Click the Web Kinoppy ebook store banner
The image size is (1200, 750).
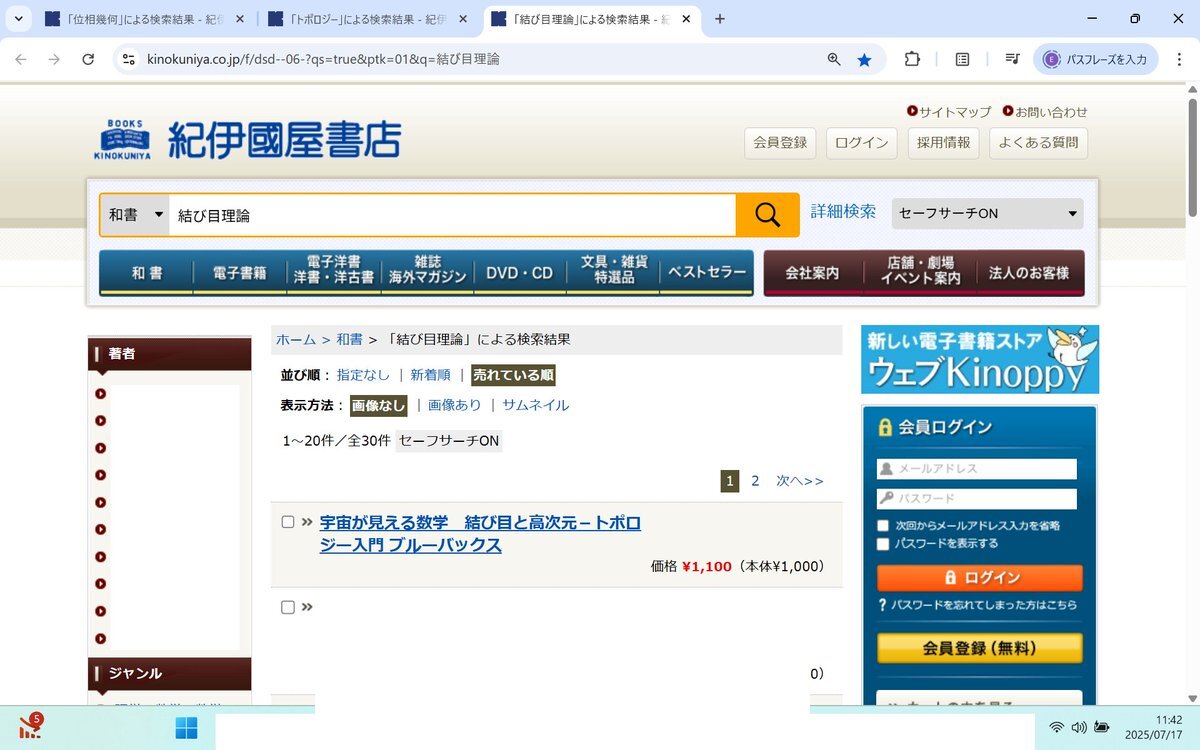tap(980, 359)
